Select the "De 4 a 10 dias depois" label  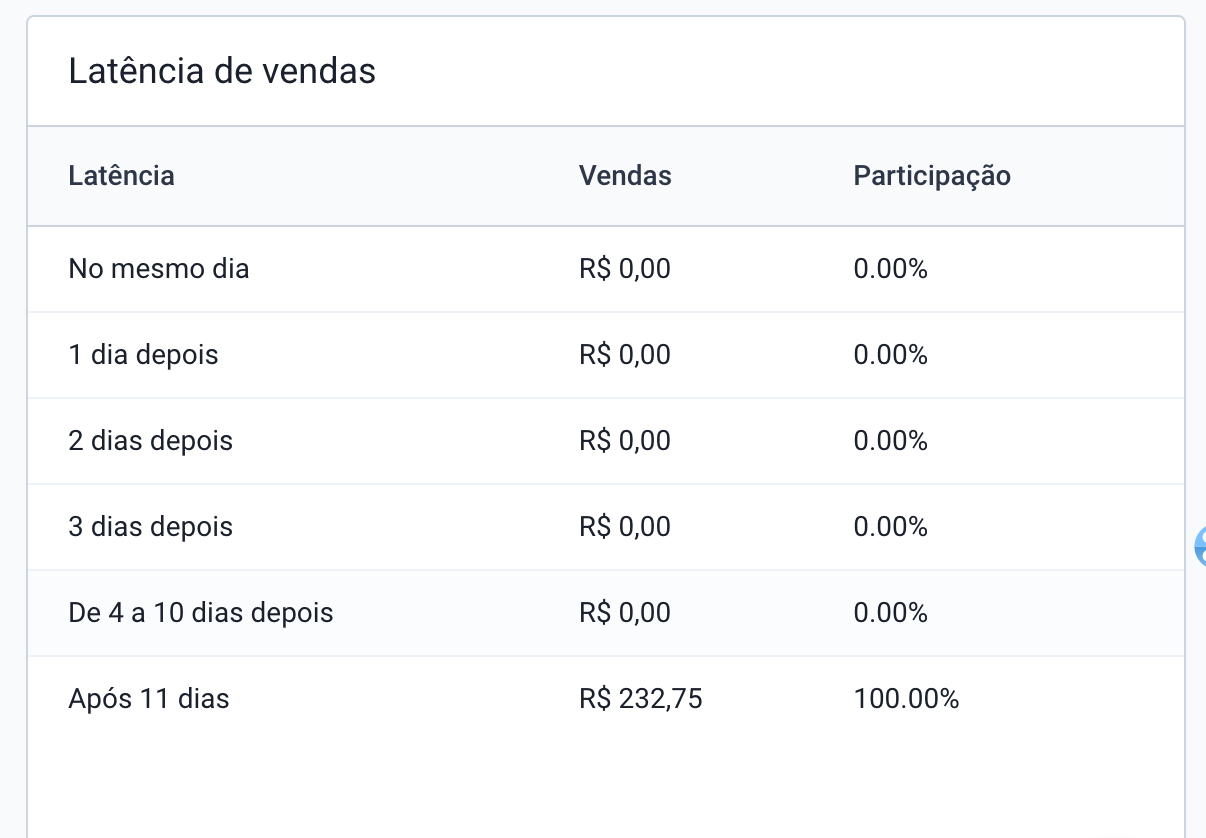pyautogui.click(x=201, y=613)
